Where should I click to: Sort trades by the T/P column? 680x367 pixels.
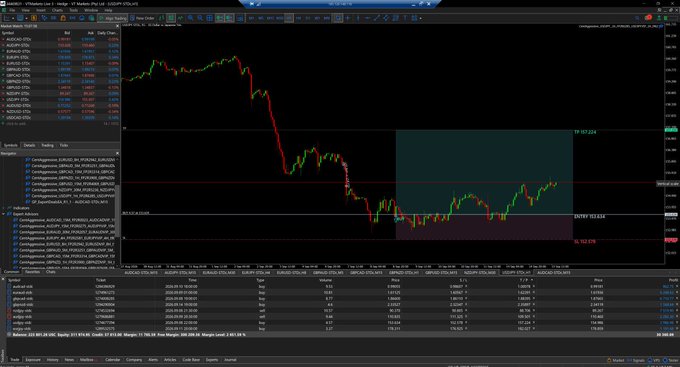click(524, 280)
